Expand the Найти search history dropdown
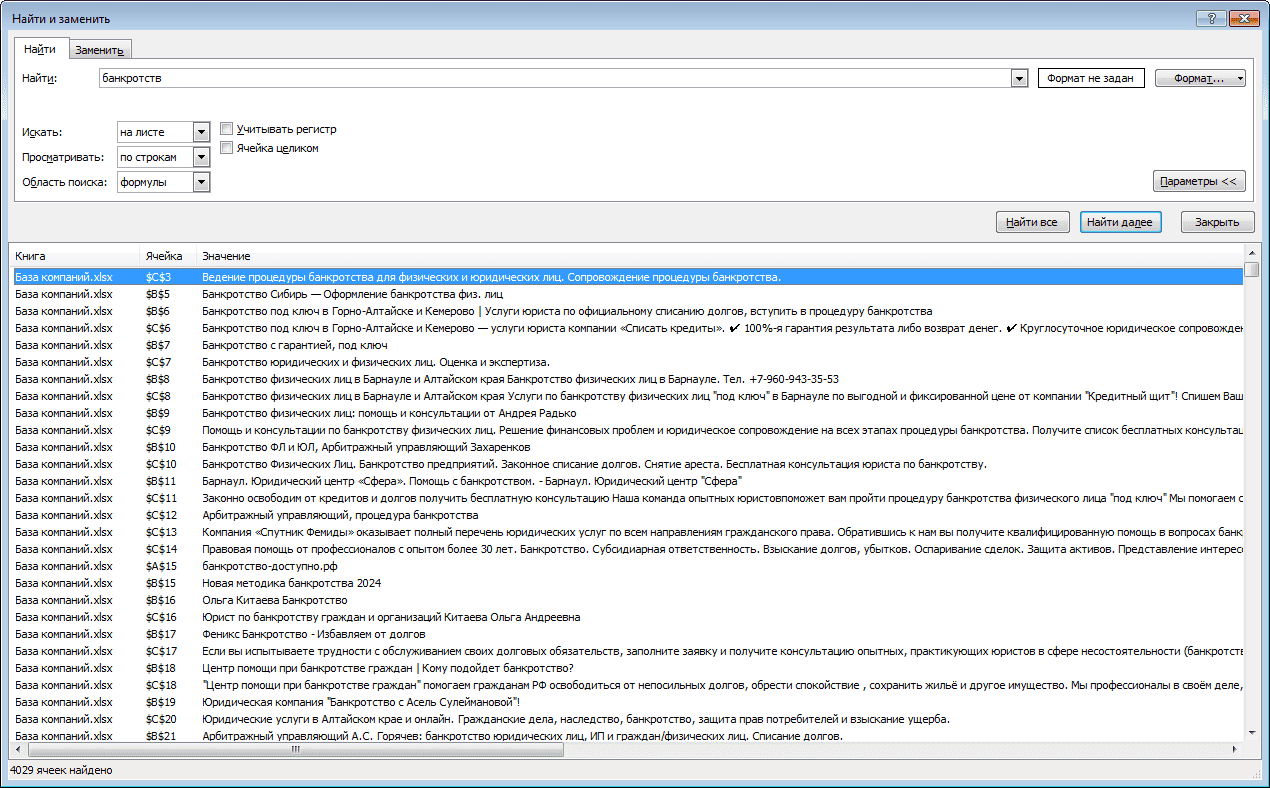Viewport: 1270px width, 788px height. (1019, 78)
